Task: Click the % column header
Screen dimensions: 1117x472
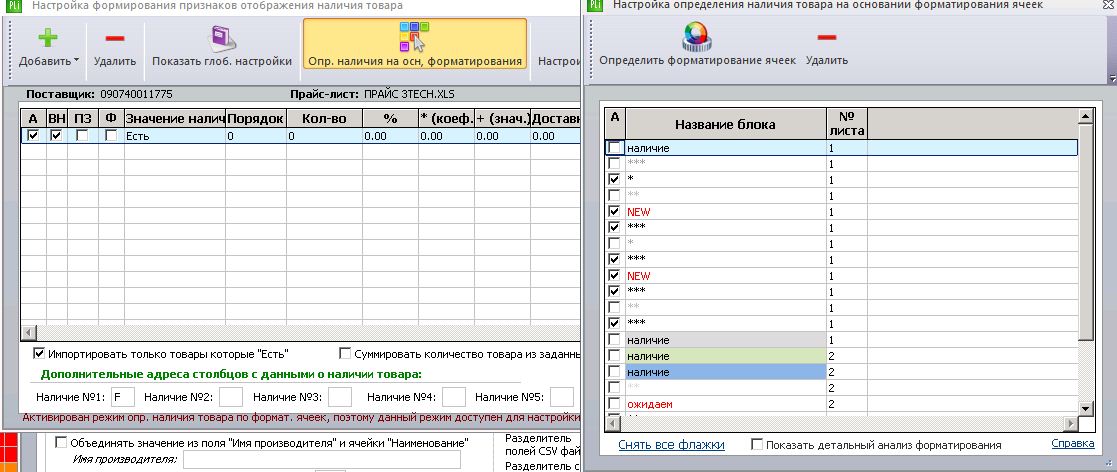Action: 390,118
